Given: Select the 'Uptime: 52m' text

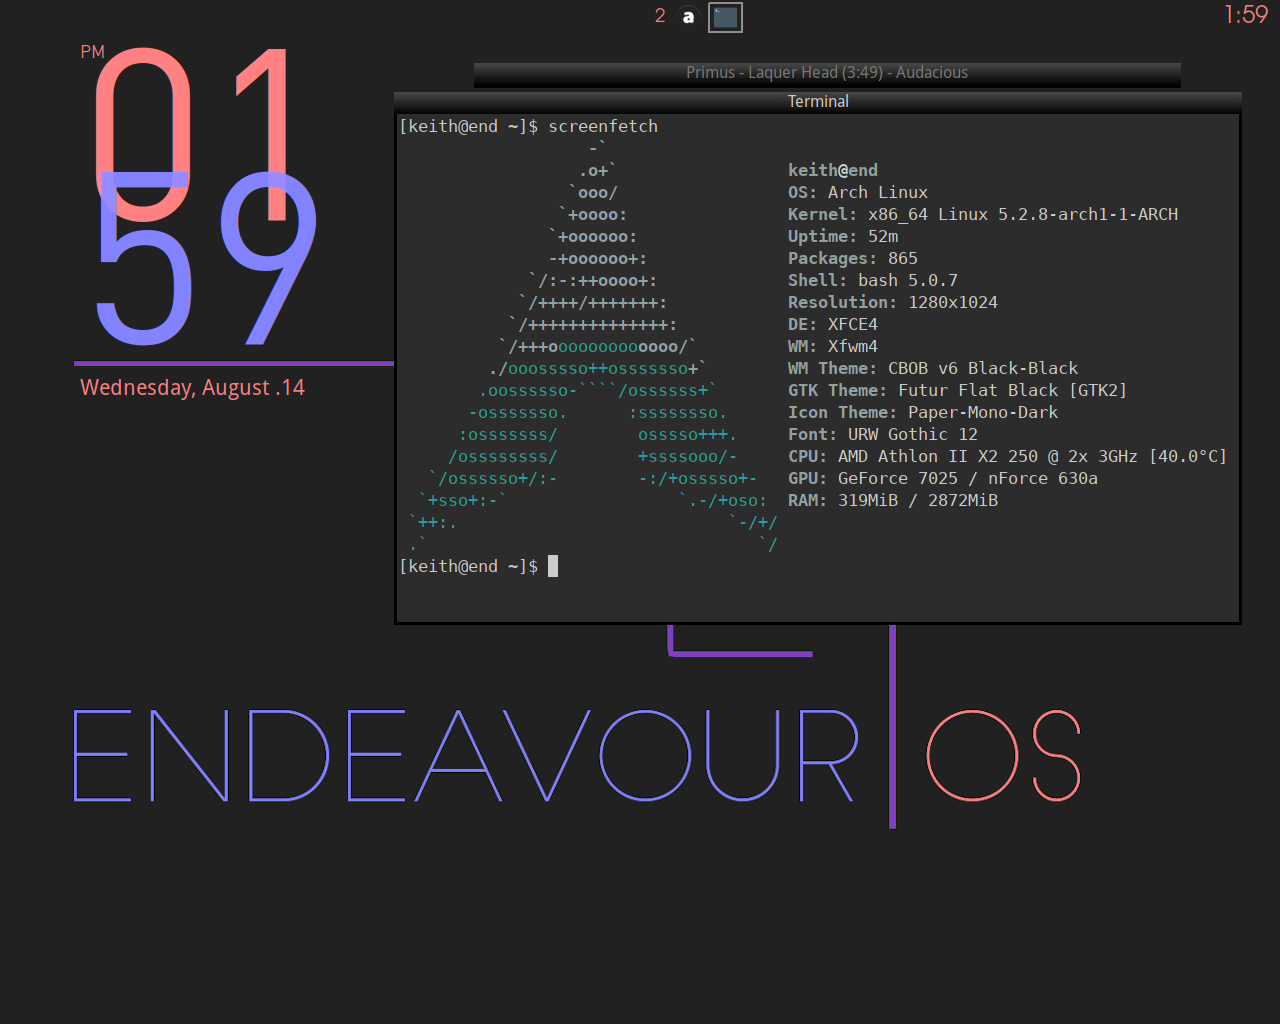Looking at the screenshot, I should (843, 236).
